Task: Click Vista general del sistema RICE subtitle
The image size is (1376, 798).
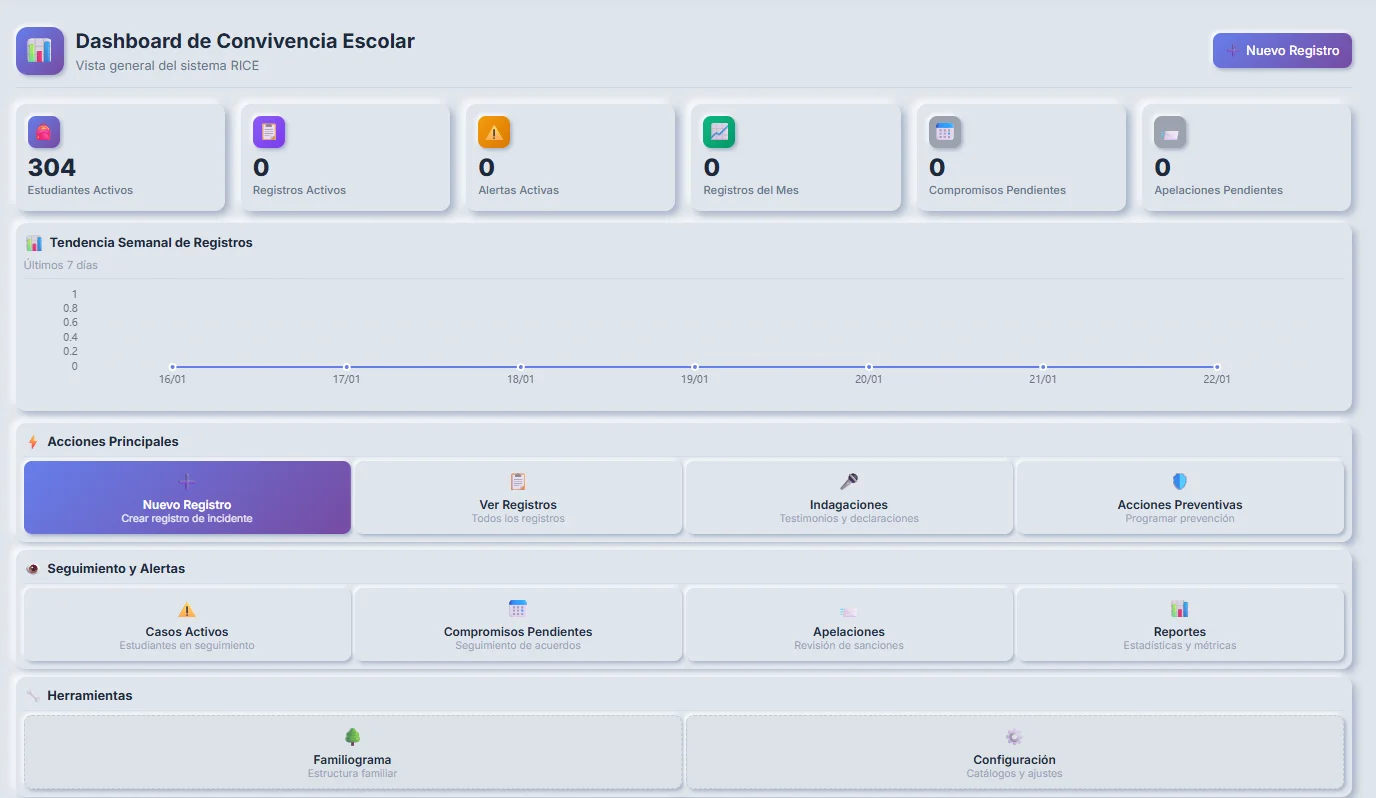Action: click(167, 66)
